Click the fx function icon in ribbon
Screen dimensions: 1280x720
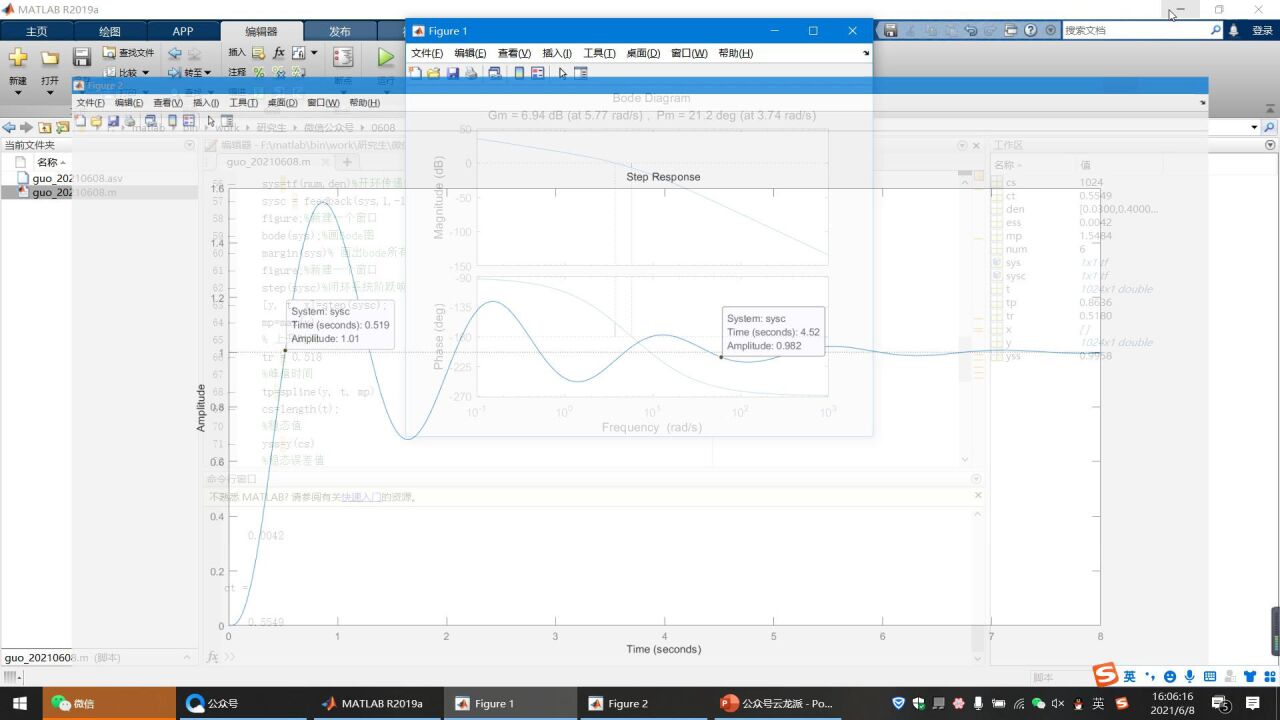[279, 52]
